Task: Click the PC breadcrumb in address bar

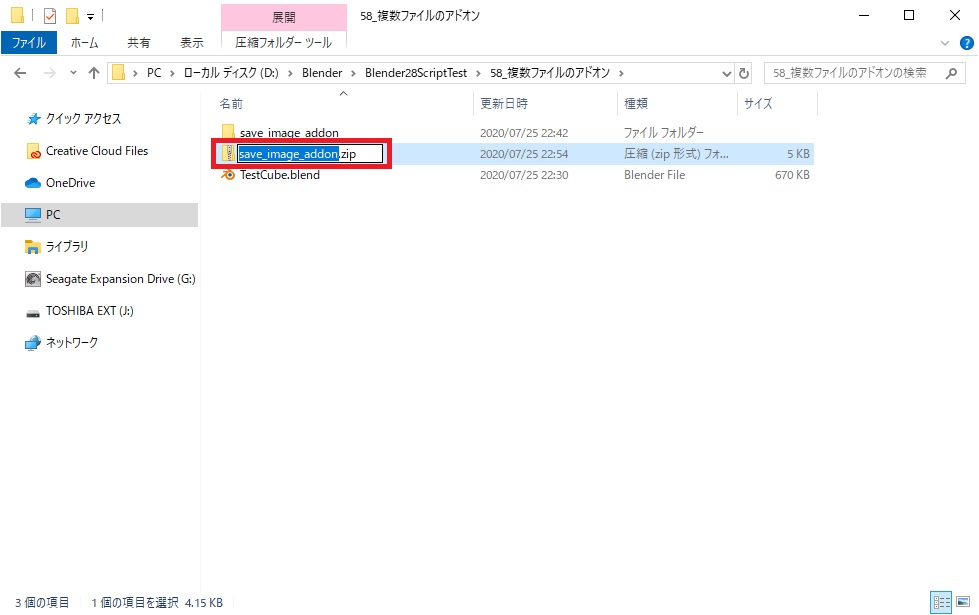Action: tap(154, 73)
